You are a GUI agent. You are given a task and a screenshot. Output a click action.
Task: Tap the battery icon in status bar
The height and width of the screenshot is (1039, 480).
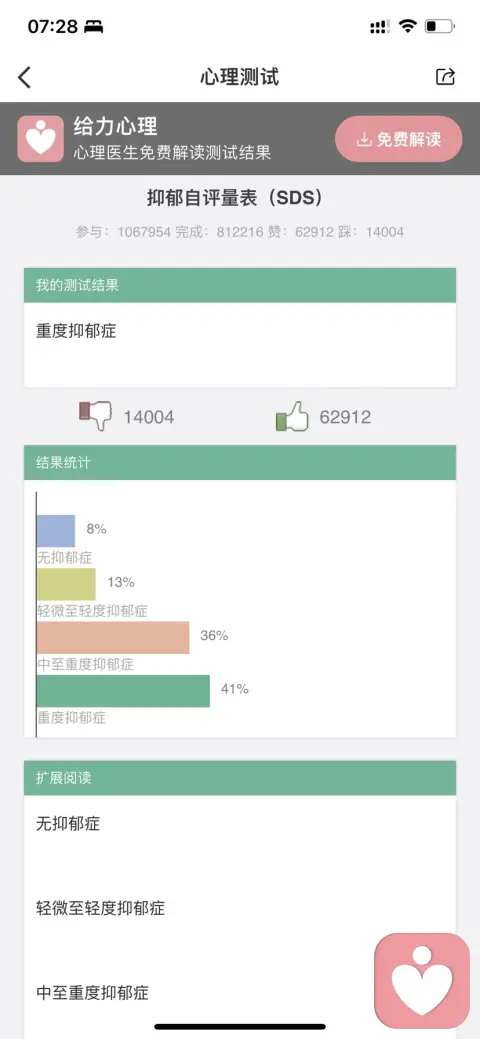pos(440,27)
